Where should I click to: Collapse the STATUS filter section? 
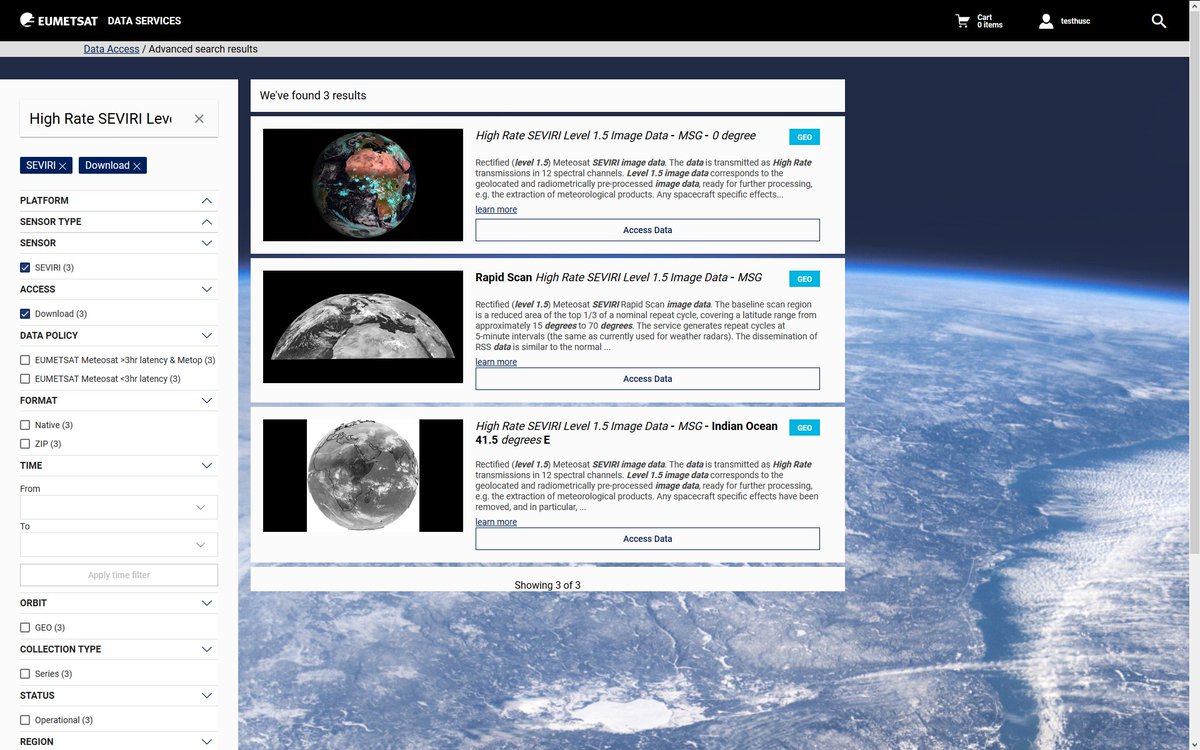coord(119,696)
